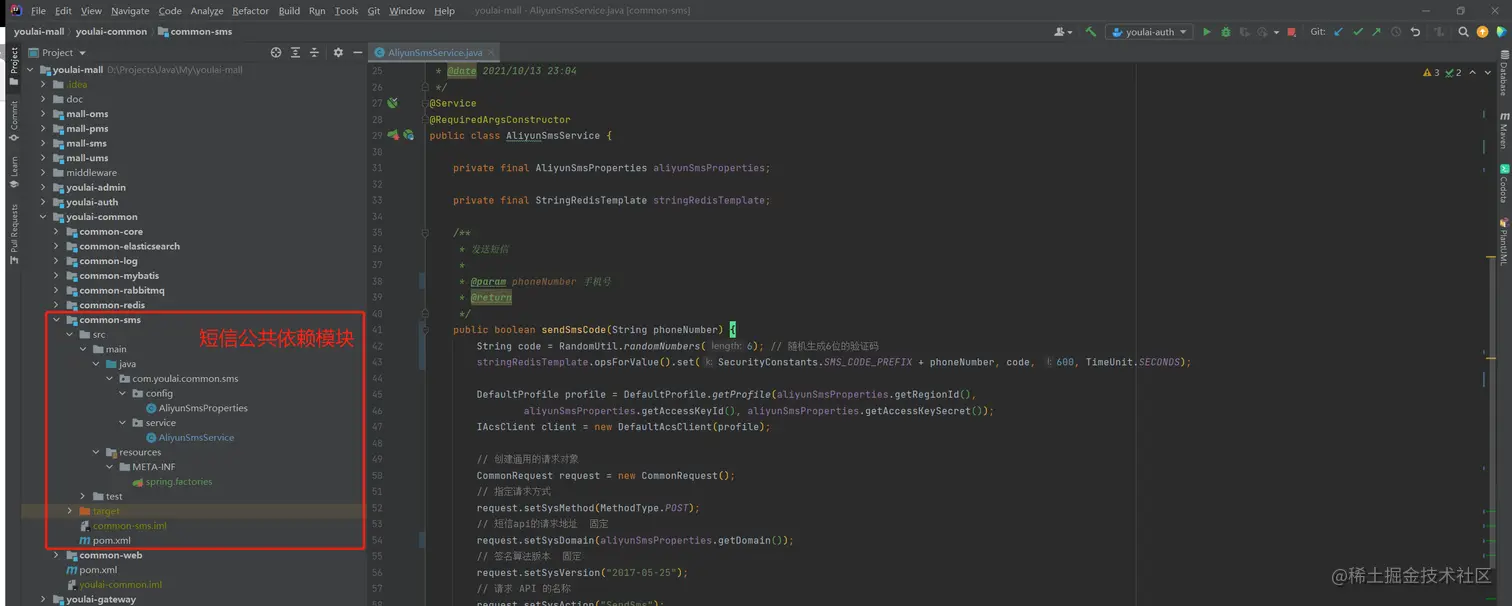The height and width of the screenshot is (606, 1512).
Task: Go to previous highlighted error arrow
Action: (1472, 72)
